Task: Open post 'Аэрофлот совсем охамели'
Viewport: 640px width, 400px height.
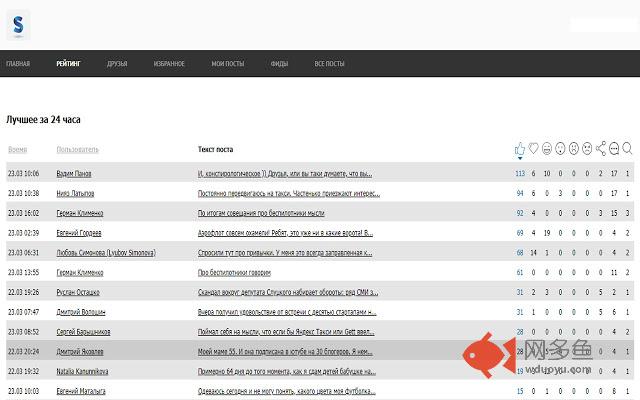Action: tap(285, 233)
